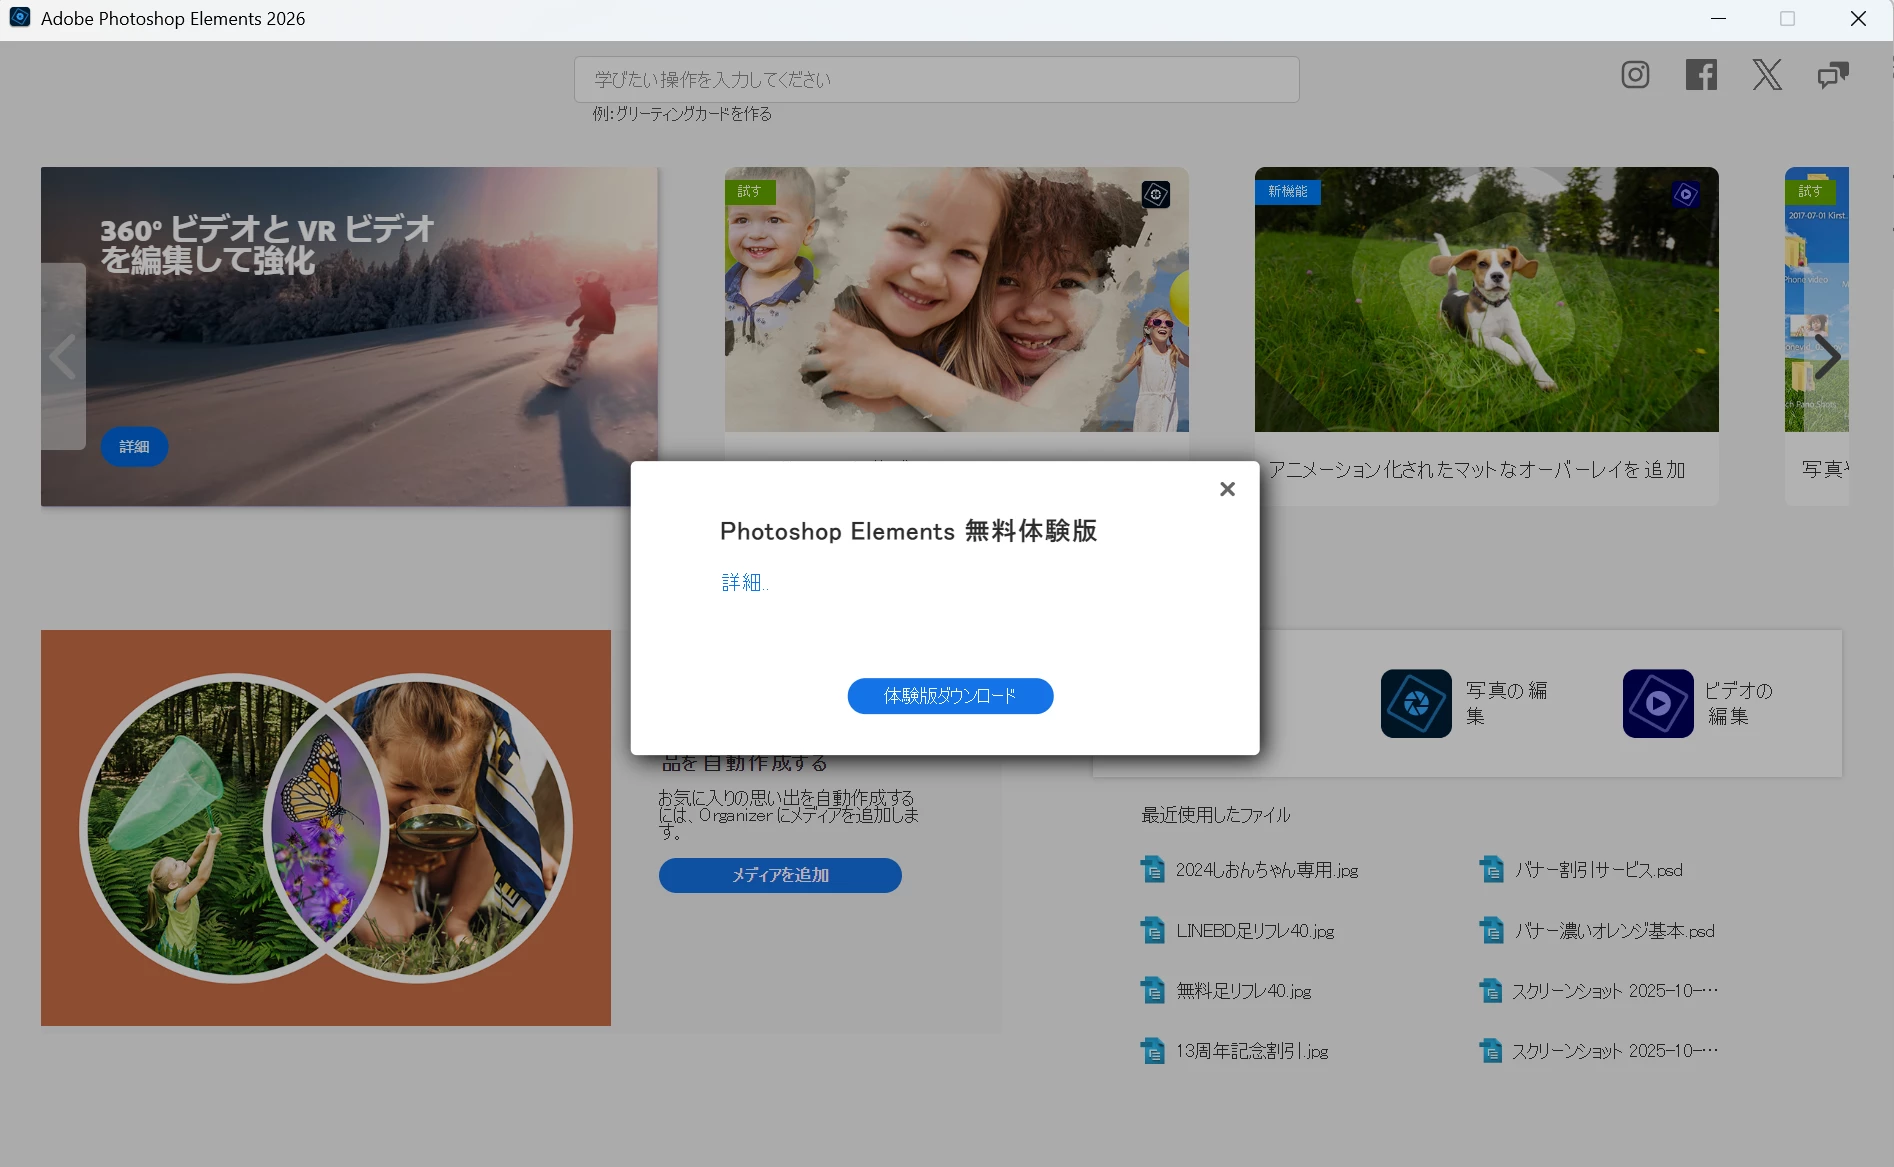Click the 試す tag on the kids card
This screenshot has width=1894, height=1167.
point(750,191)
